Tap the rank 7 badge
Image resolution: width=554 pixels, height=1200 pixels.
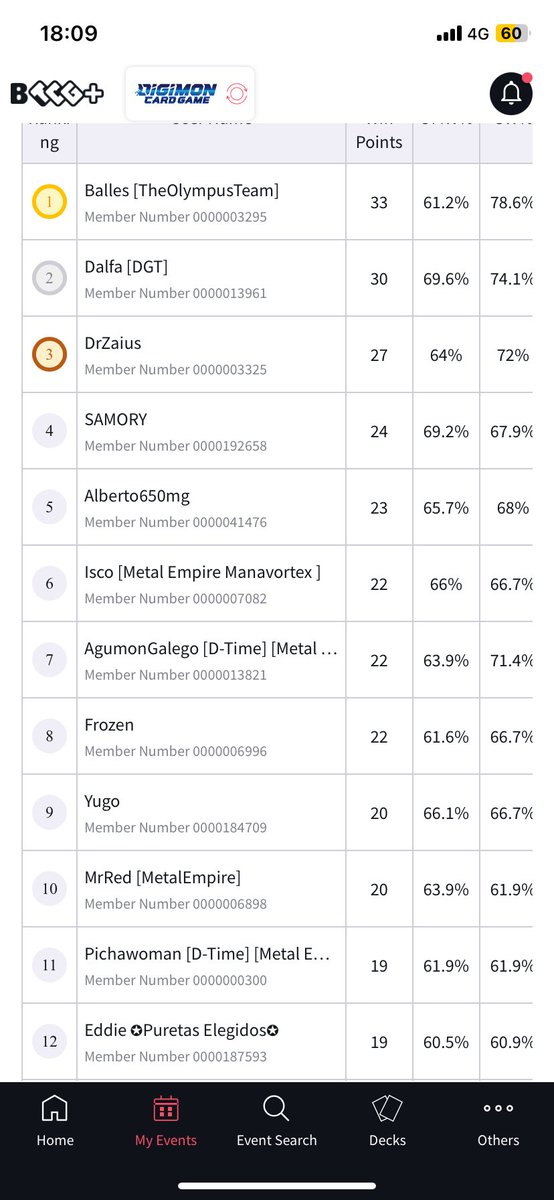[x=49, y=660]
